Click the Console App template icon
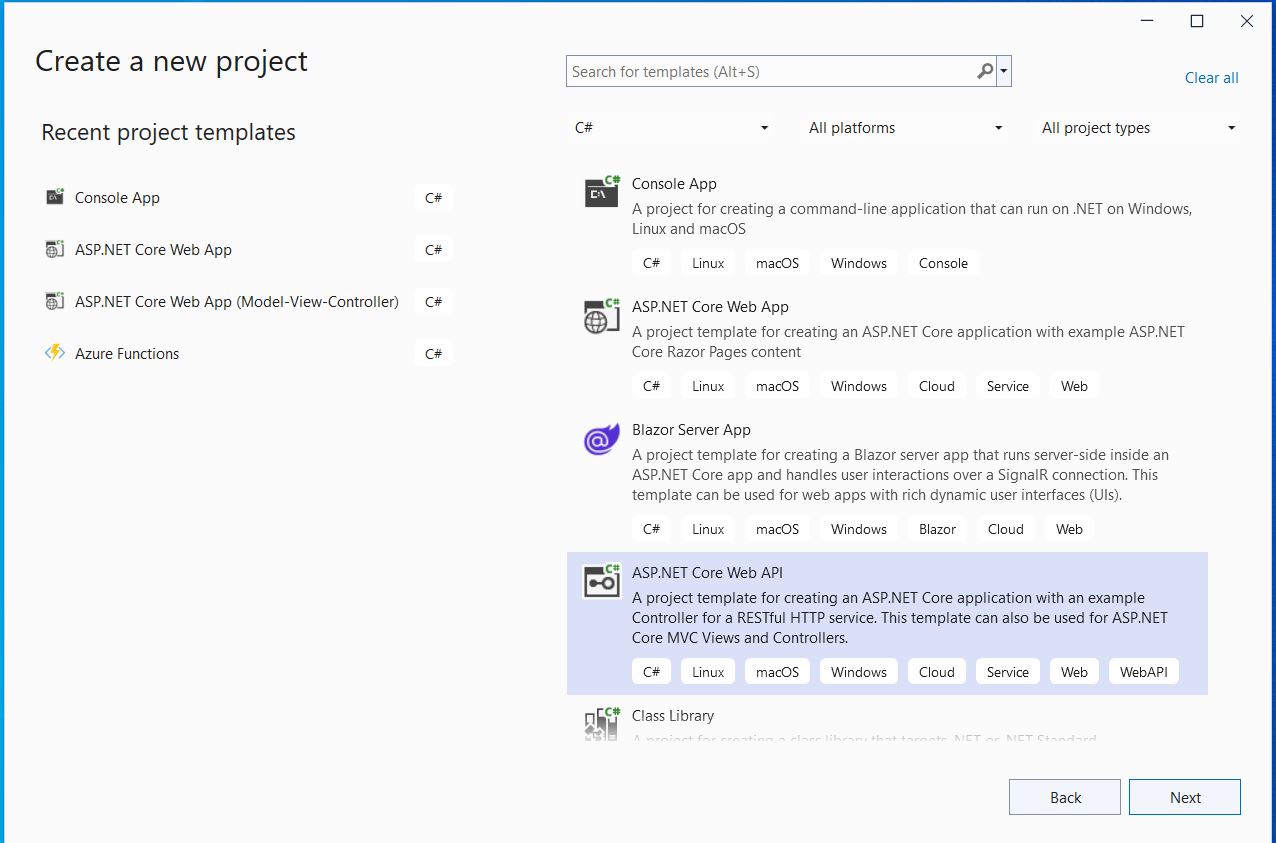This screenshot has height=843, width=1276. 600,192
